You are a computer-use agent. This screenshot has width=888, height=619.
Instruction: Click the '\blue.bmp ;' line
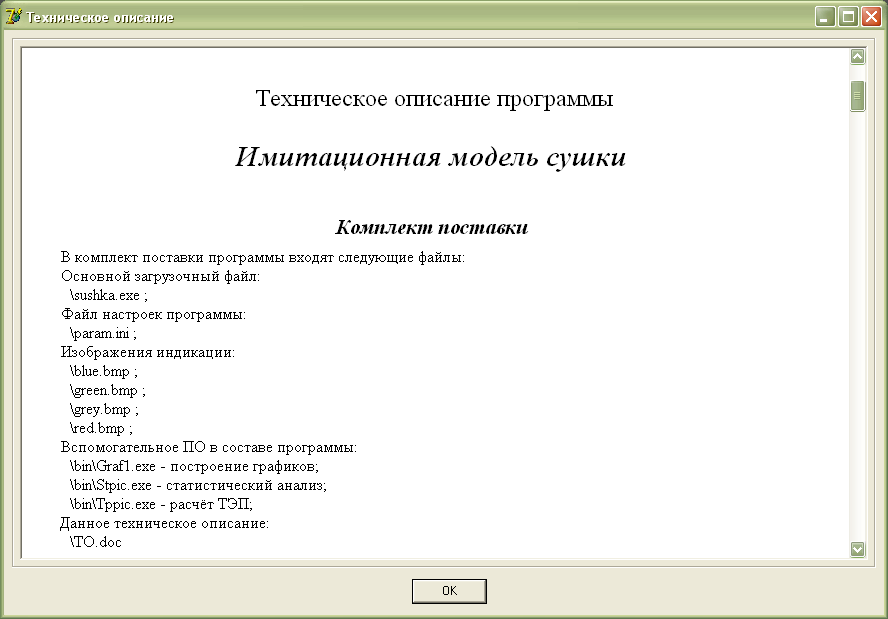[104, 372]
